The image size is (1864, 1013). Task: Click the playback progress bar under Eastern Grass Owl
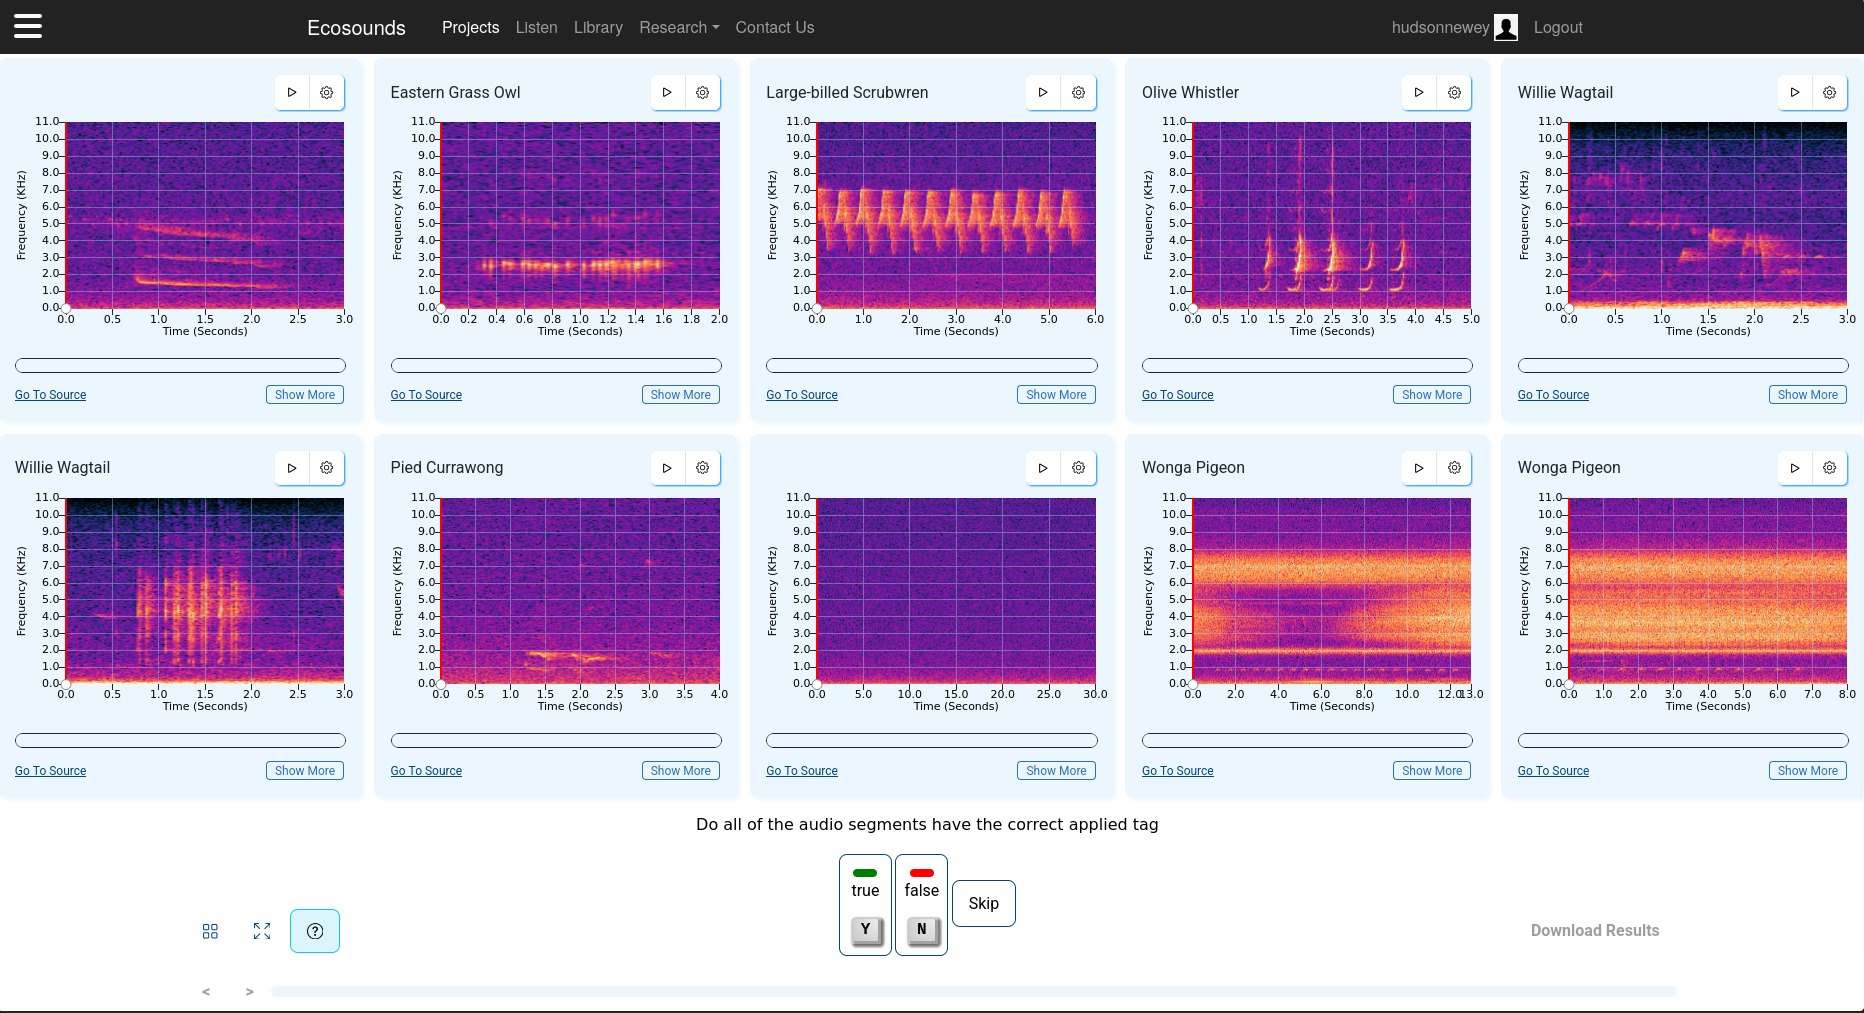[556, 365]
